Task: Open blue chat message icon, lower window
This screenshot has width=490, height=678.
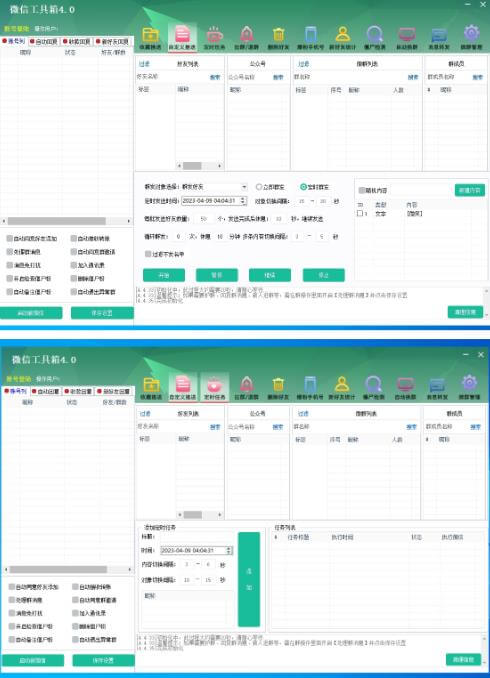Action: (437, 387)
